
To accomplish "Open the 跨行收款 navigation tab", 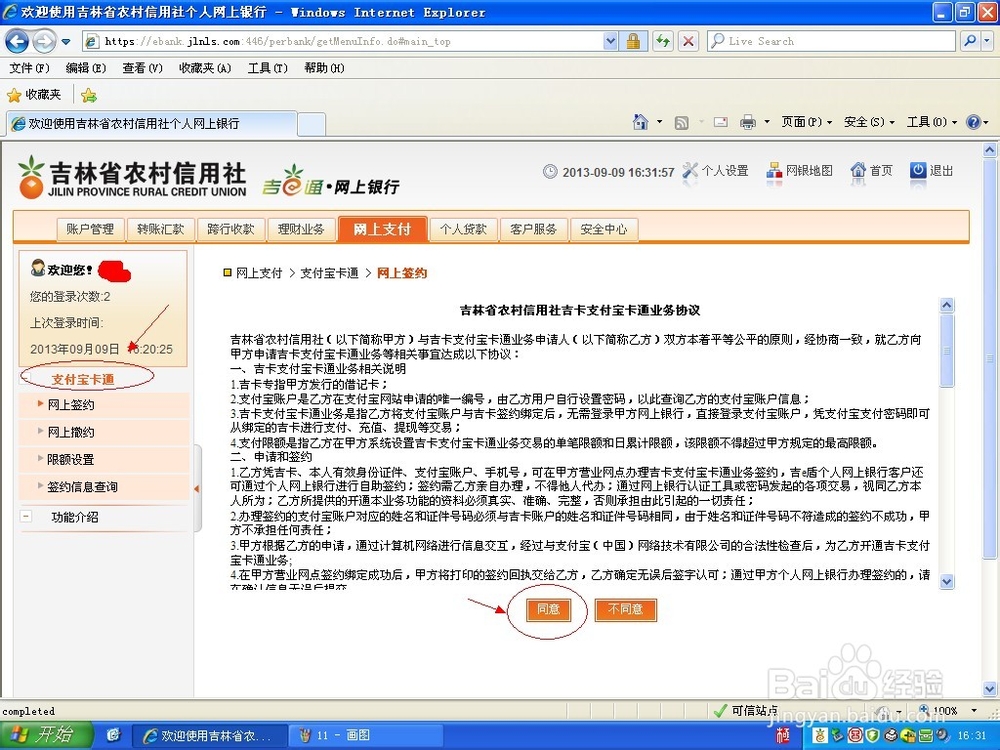I will point(230,229).
